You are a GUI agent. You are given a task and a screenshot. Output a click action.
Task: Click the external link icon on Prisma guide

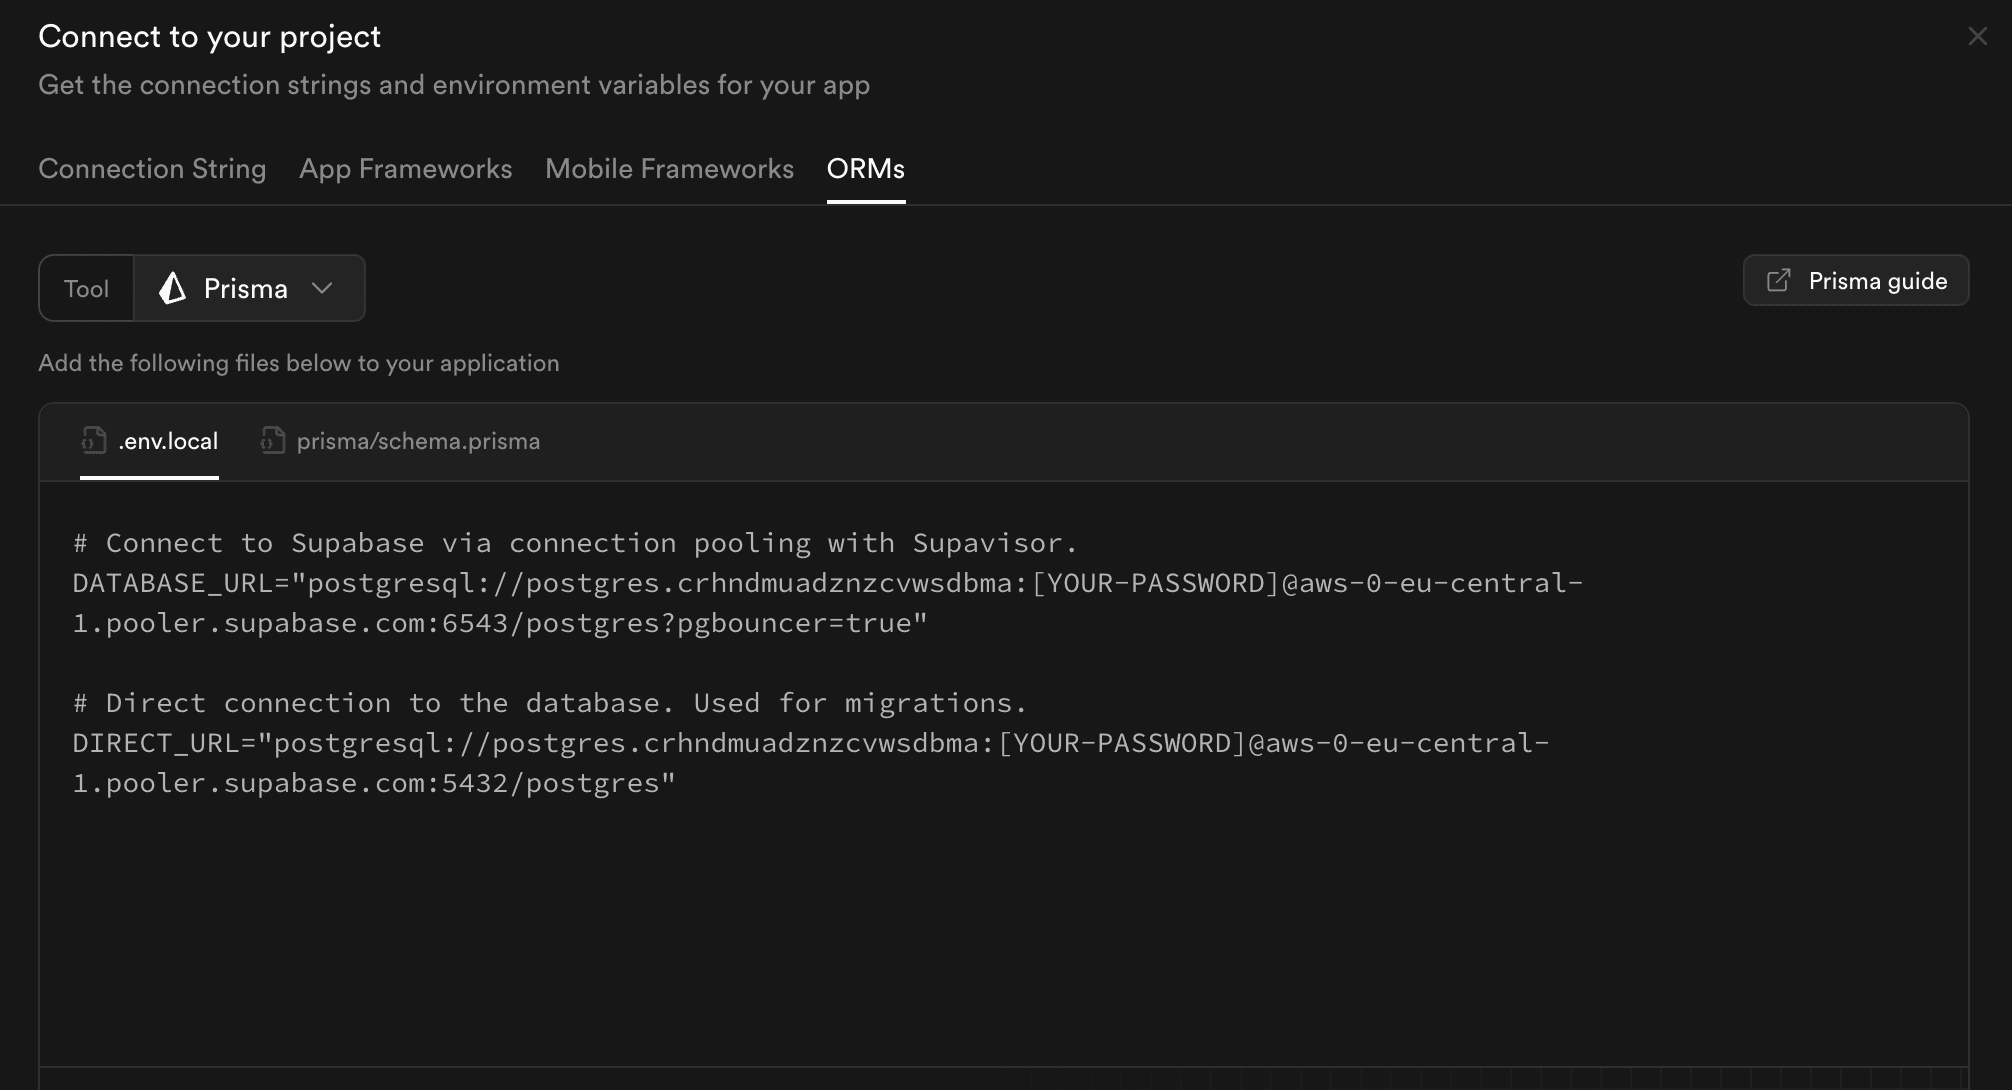(x=1778, y=279)
